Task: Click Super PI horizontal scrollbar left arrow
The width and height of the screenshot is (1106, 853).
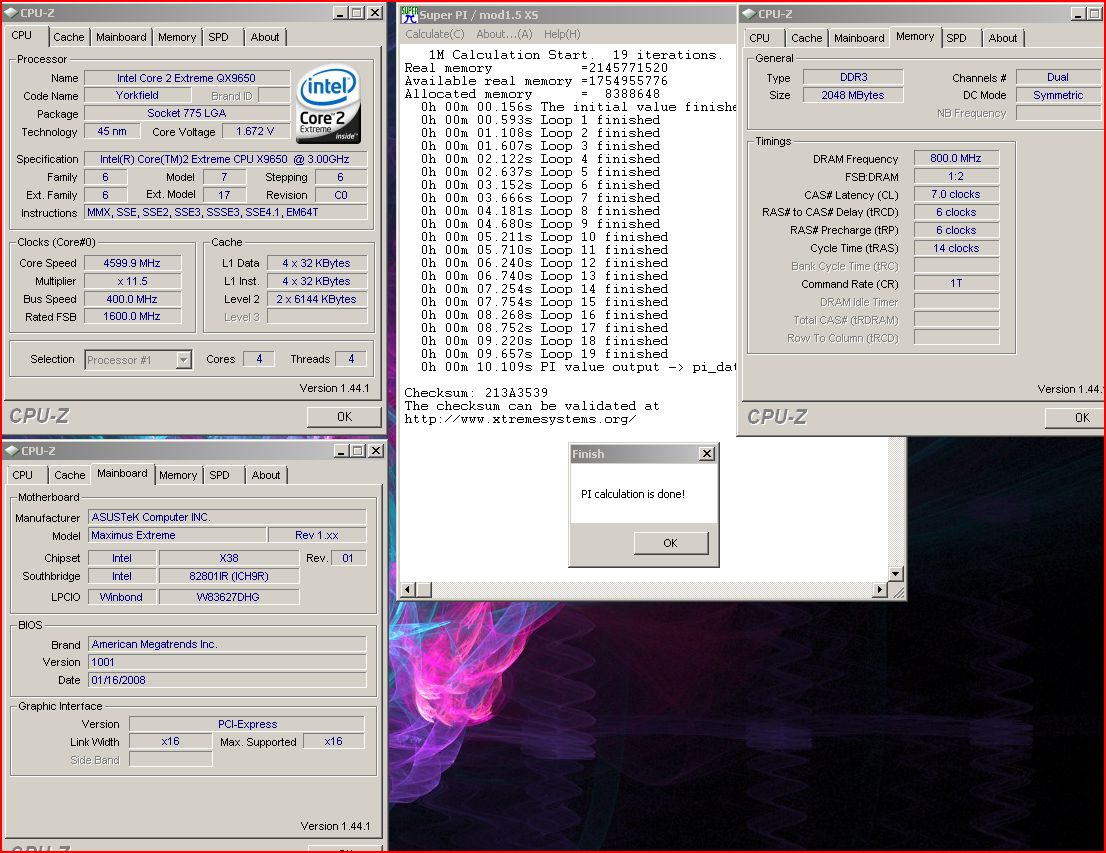Action: tap(408, 589)
